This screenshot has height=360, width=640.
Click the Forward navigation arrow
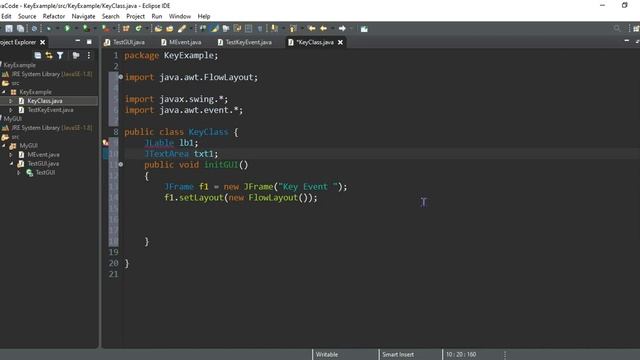tap(342, 29)
